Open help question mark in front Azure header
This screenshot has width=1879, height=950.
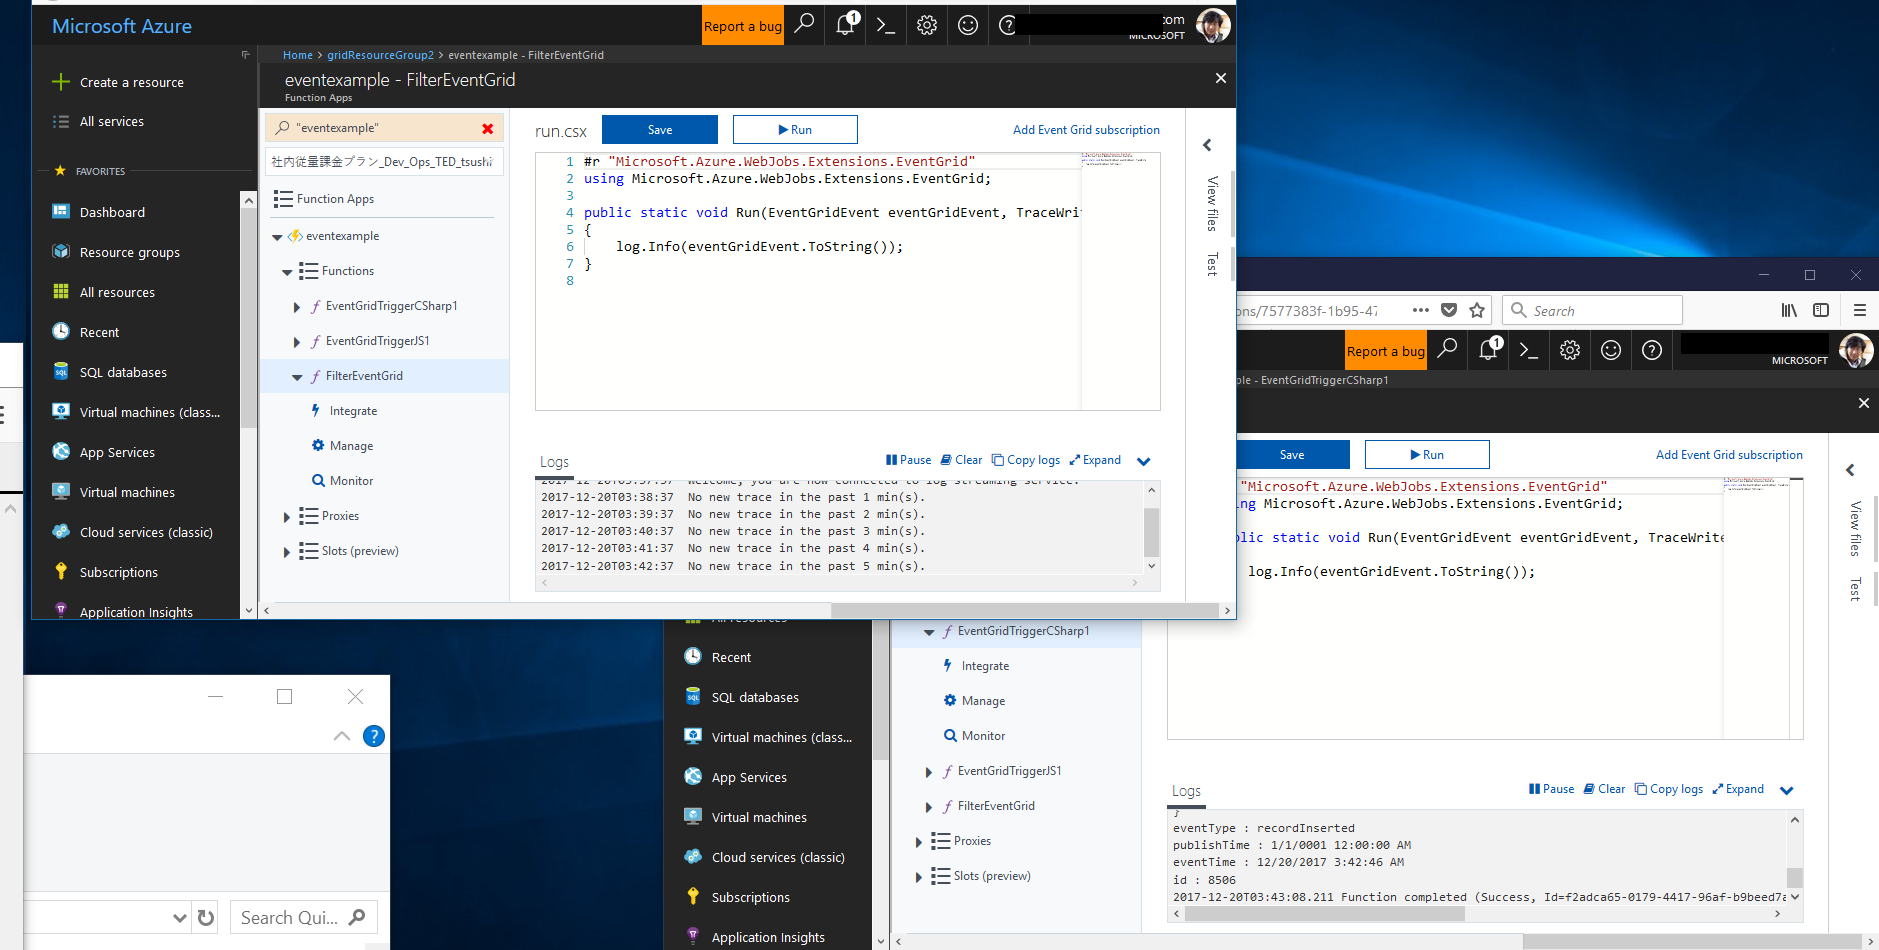1007,25
